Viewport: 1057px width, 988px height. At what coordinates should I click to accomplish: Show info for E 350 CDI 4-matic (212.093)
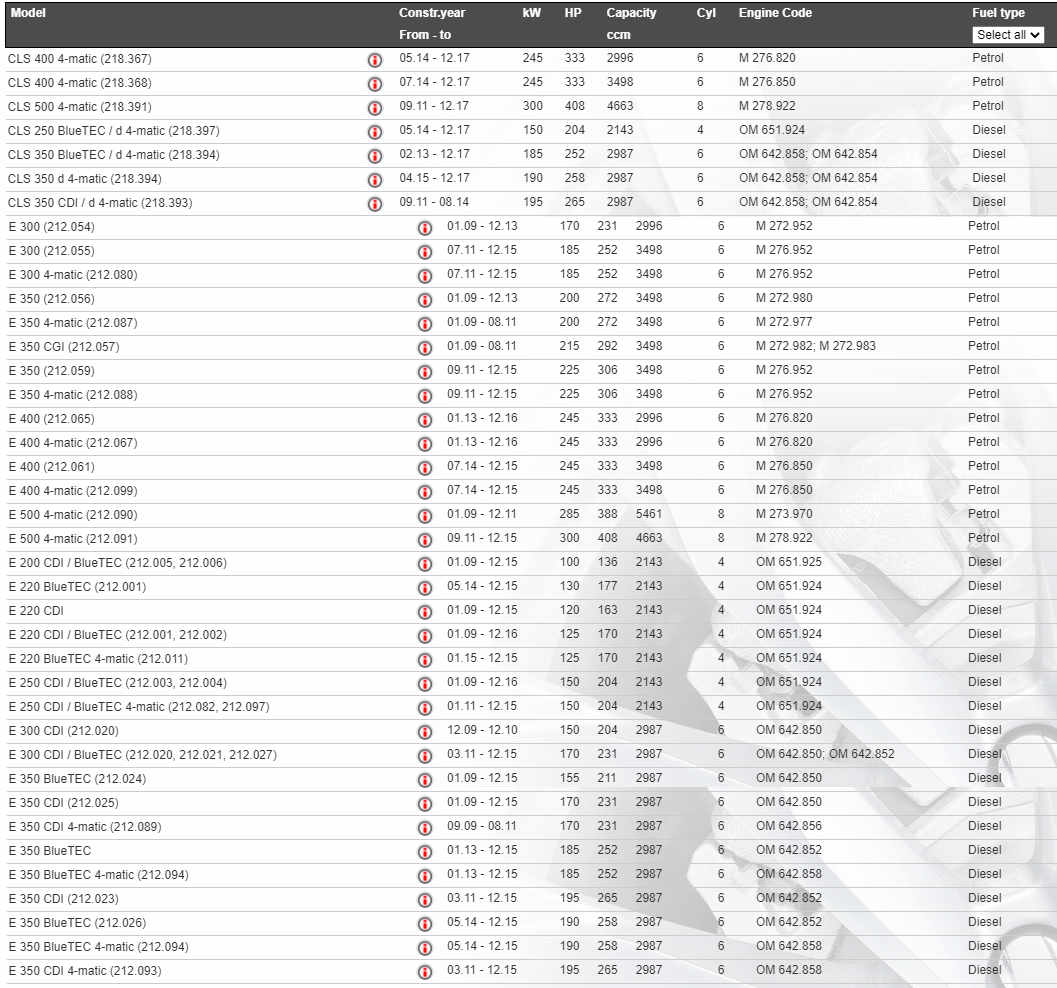(x=425, y=972)
